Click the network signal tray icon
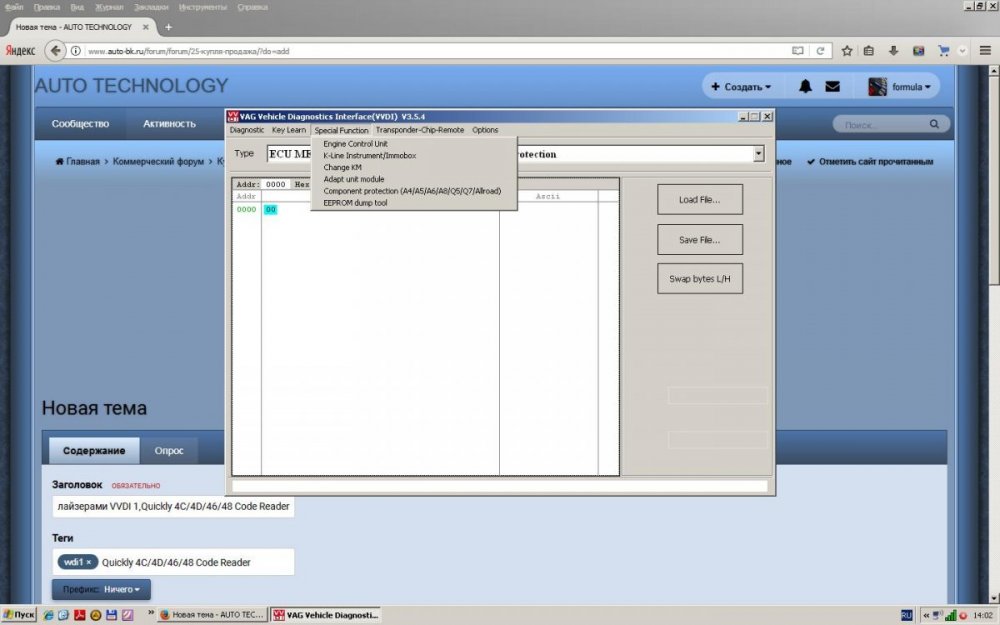The width and height of the screenshot is (1000, 625). coord(950,615)
